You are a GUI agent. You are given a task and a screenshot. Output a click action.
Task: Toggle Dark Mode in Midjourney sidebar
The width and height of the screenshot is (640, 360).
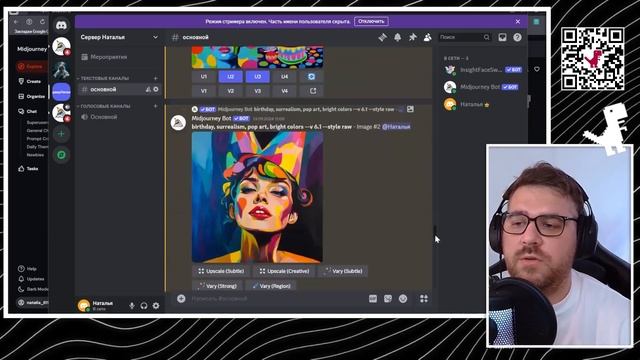(x=33, y=289)
